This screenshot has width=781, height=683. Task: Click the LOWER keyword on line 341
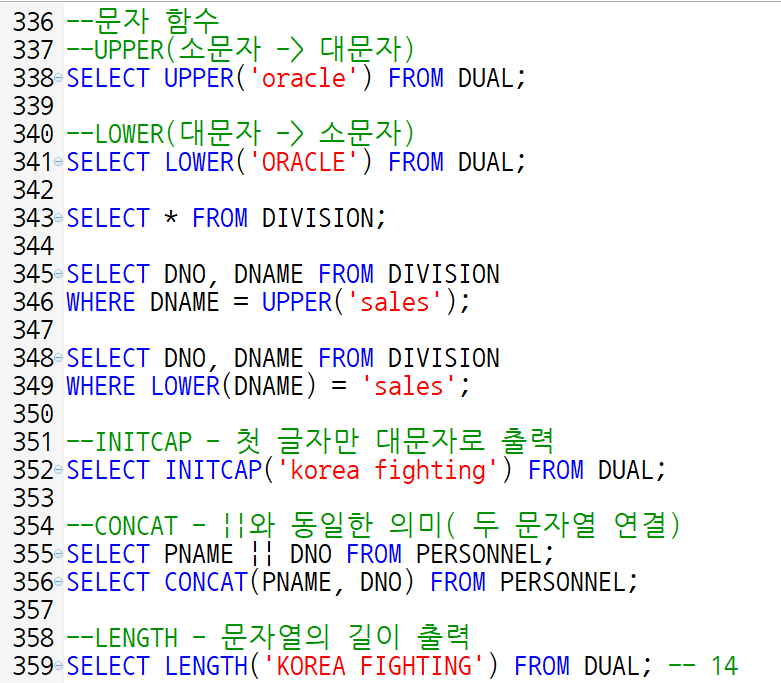coord(199,162)
